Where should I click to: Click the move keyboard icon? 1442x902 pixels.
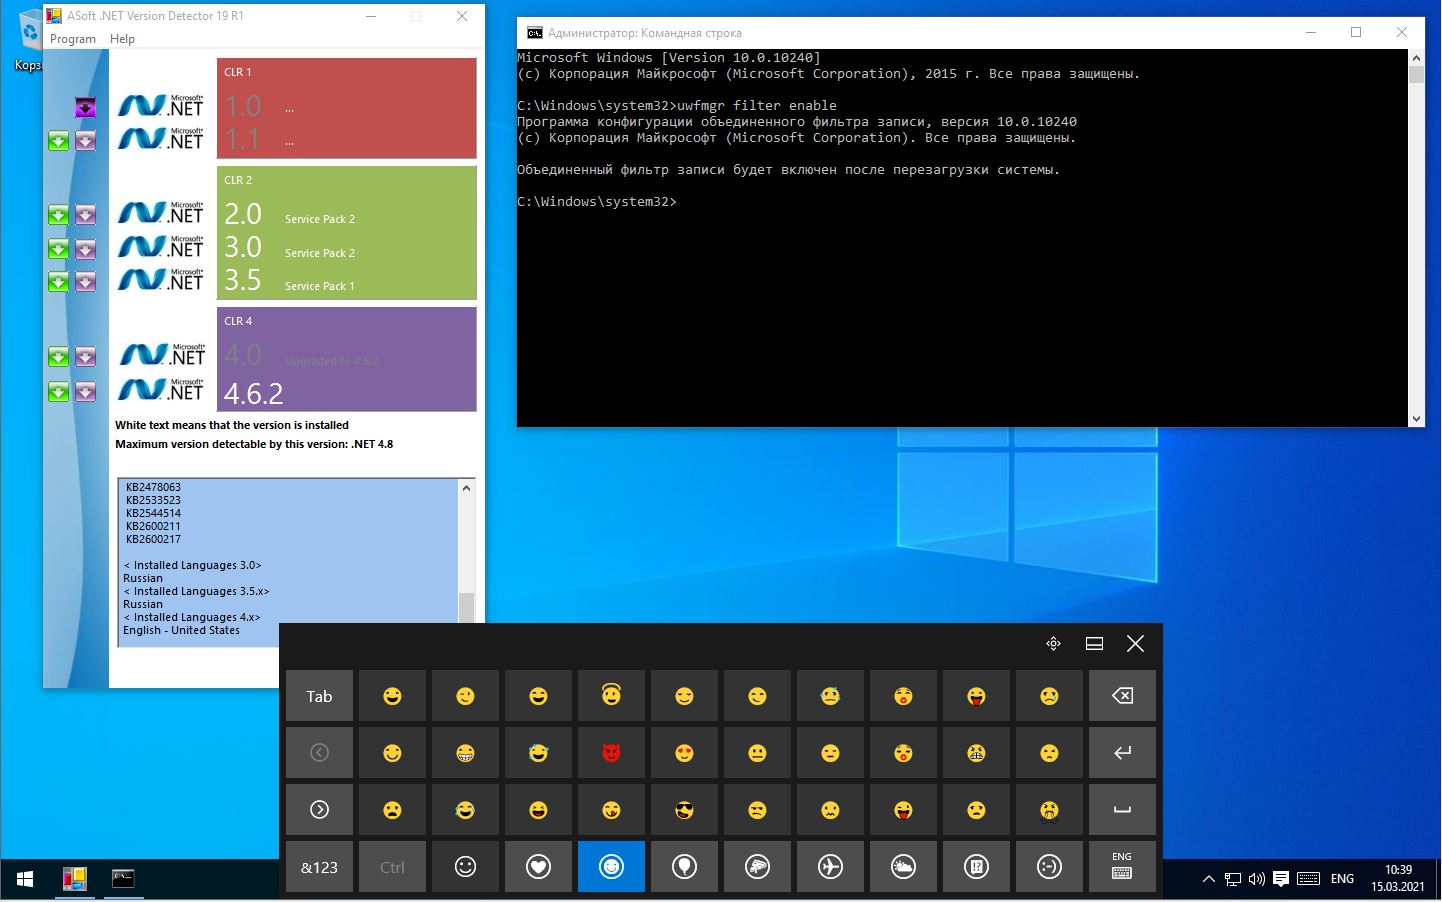[x=1053, y=644]
